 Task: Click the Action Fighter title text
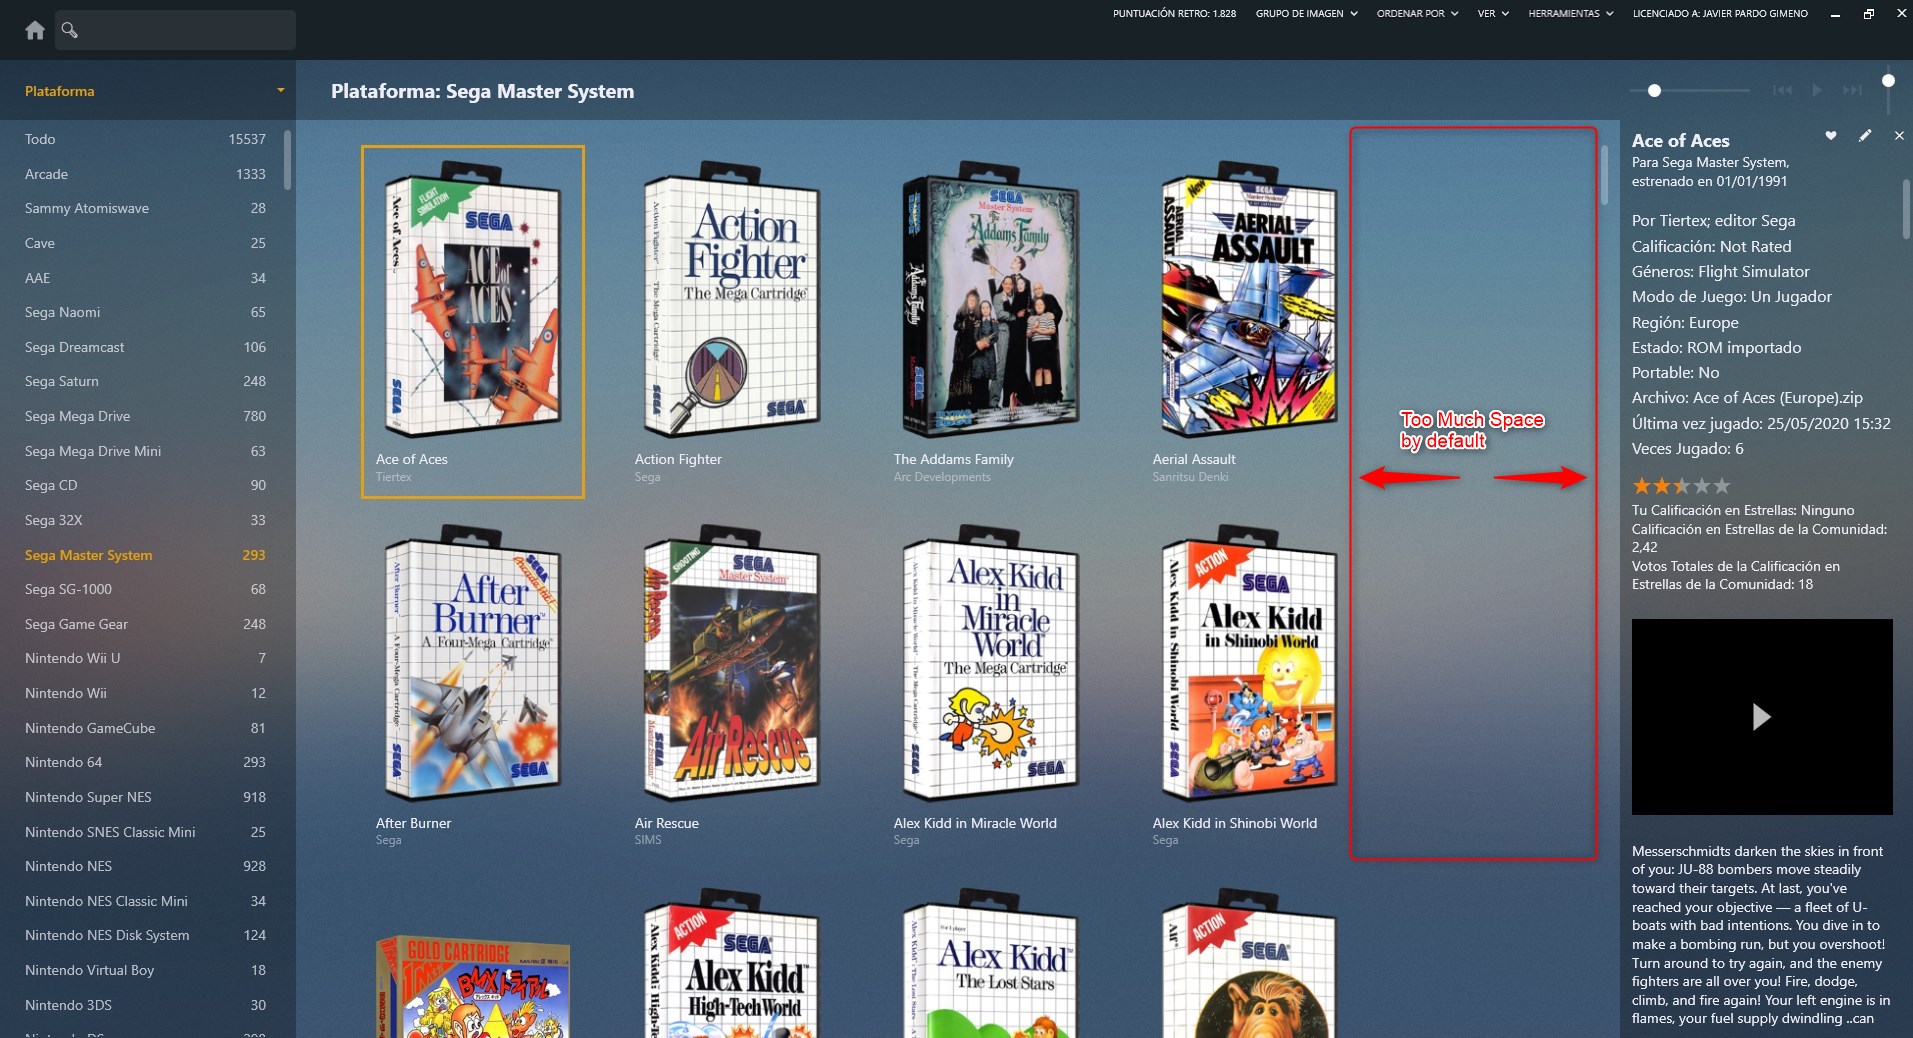point(678,459)
